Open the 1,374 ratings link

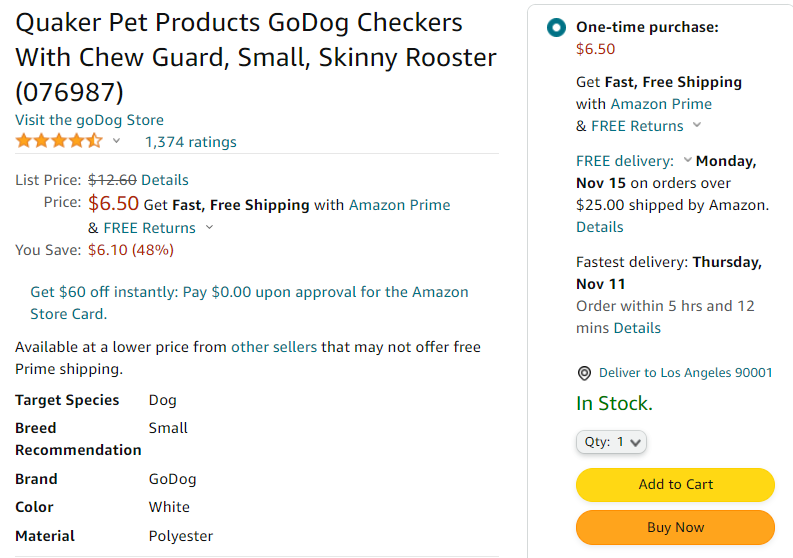(x=191, y=142)
